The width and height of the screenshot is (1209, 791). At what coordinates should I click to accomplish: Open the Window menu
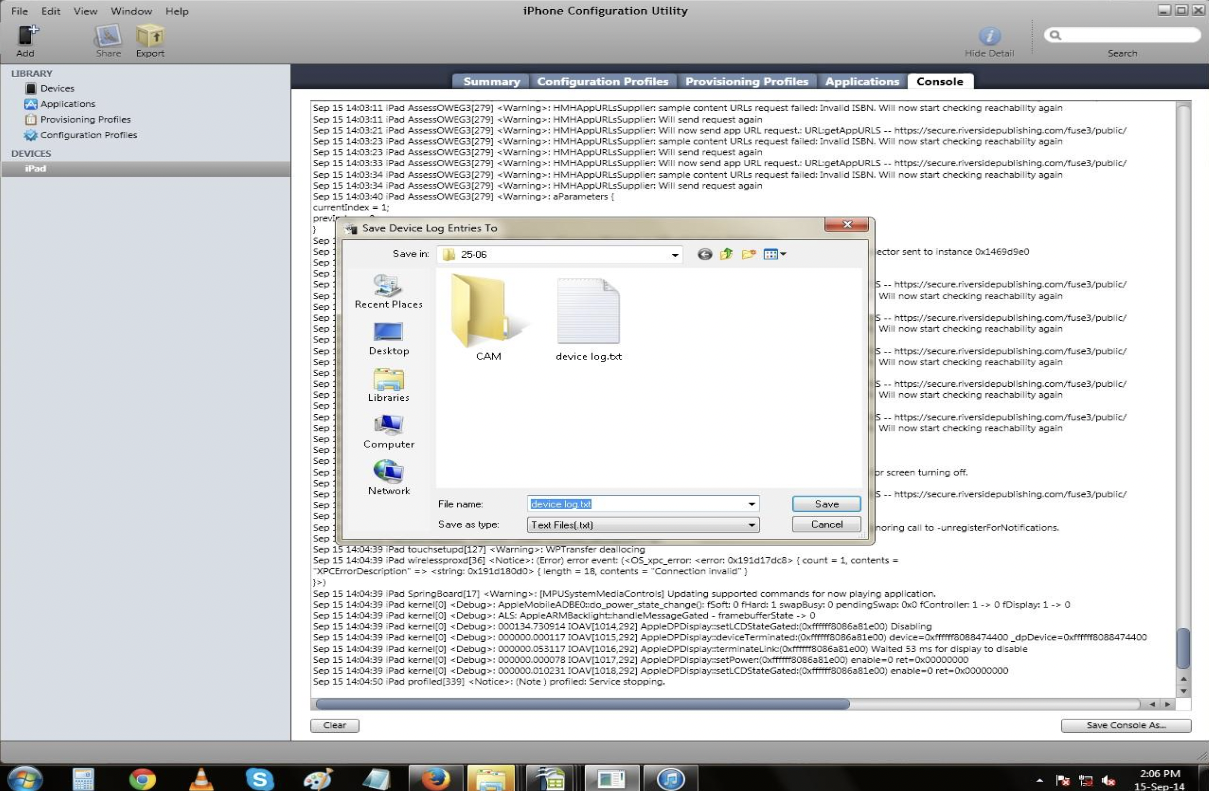131,11
